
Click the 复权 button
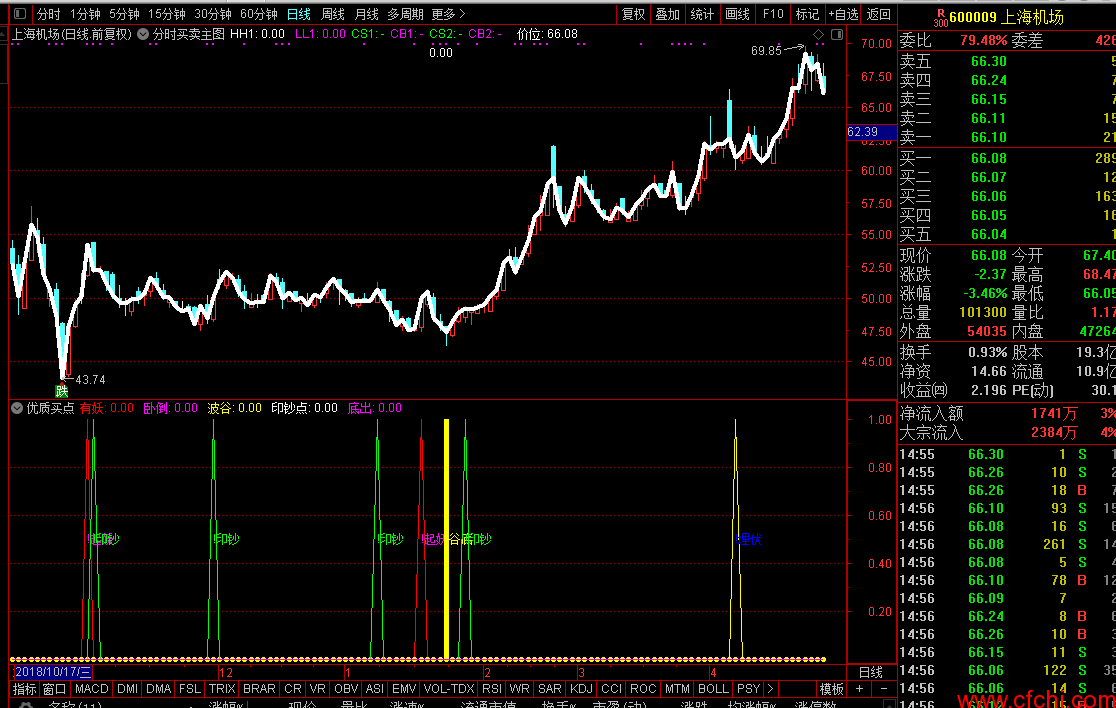[633, 14]
